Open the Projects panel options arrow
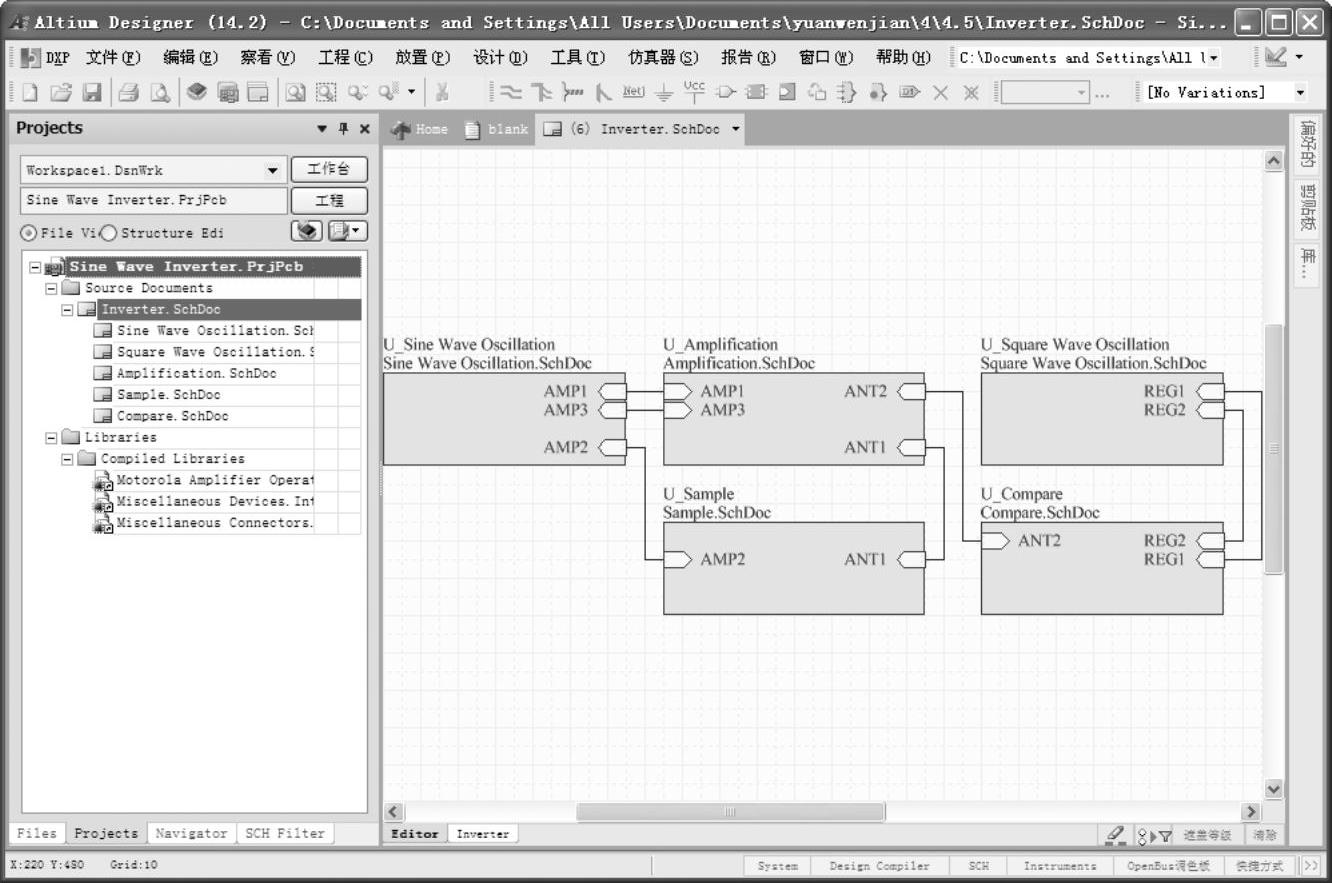Viewport: 1332px width, 883px height. [x=322, y=128]
